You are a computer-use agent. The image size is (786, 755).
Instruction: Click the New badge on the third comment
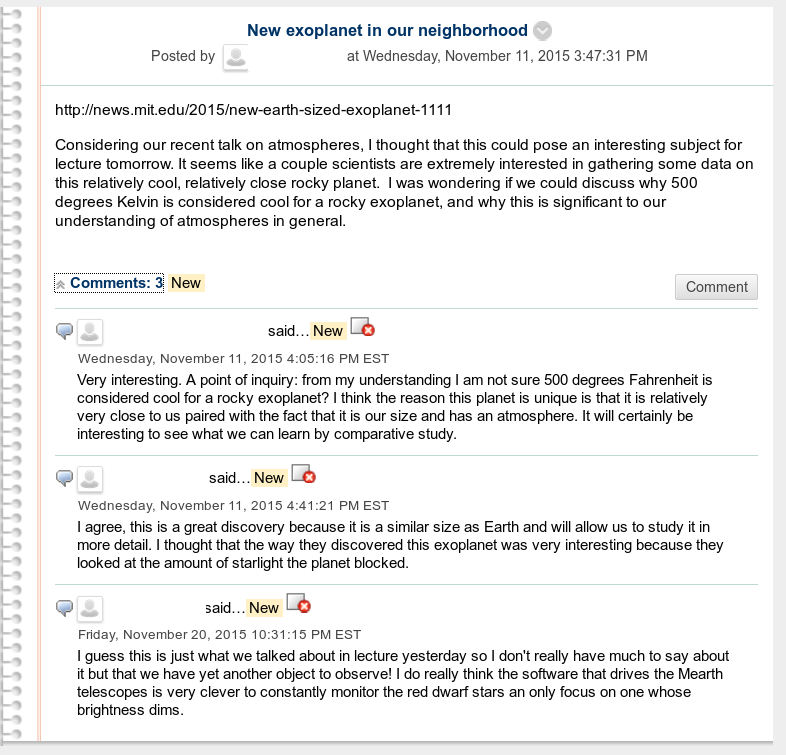[x=264, y=608]
